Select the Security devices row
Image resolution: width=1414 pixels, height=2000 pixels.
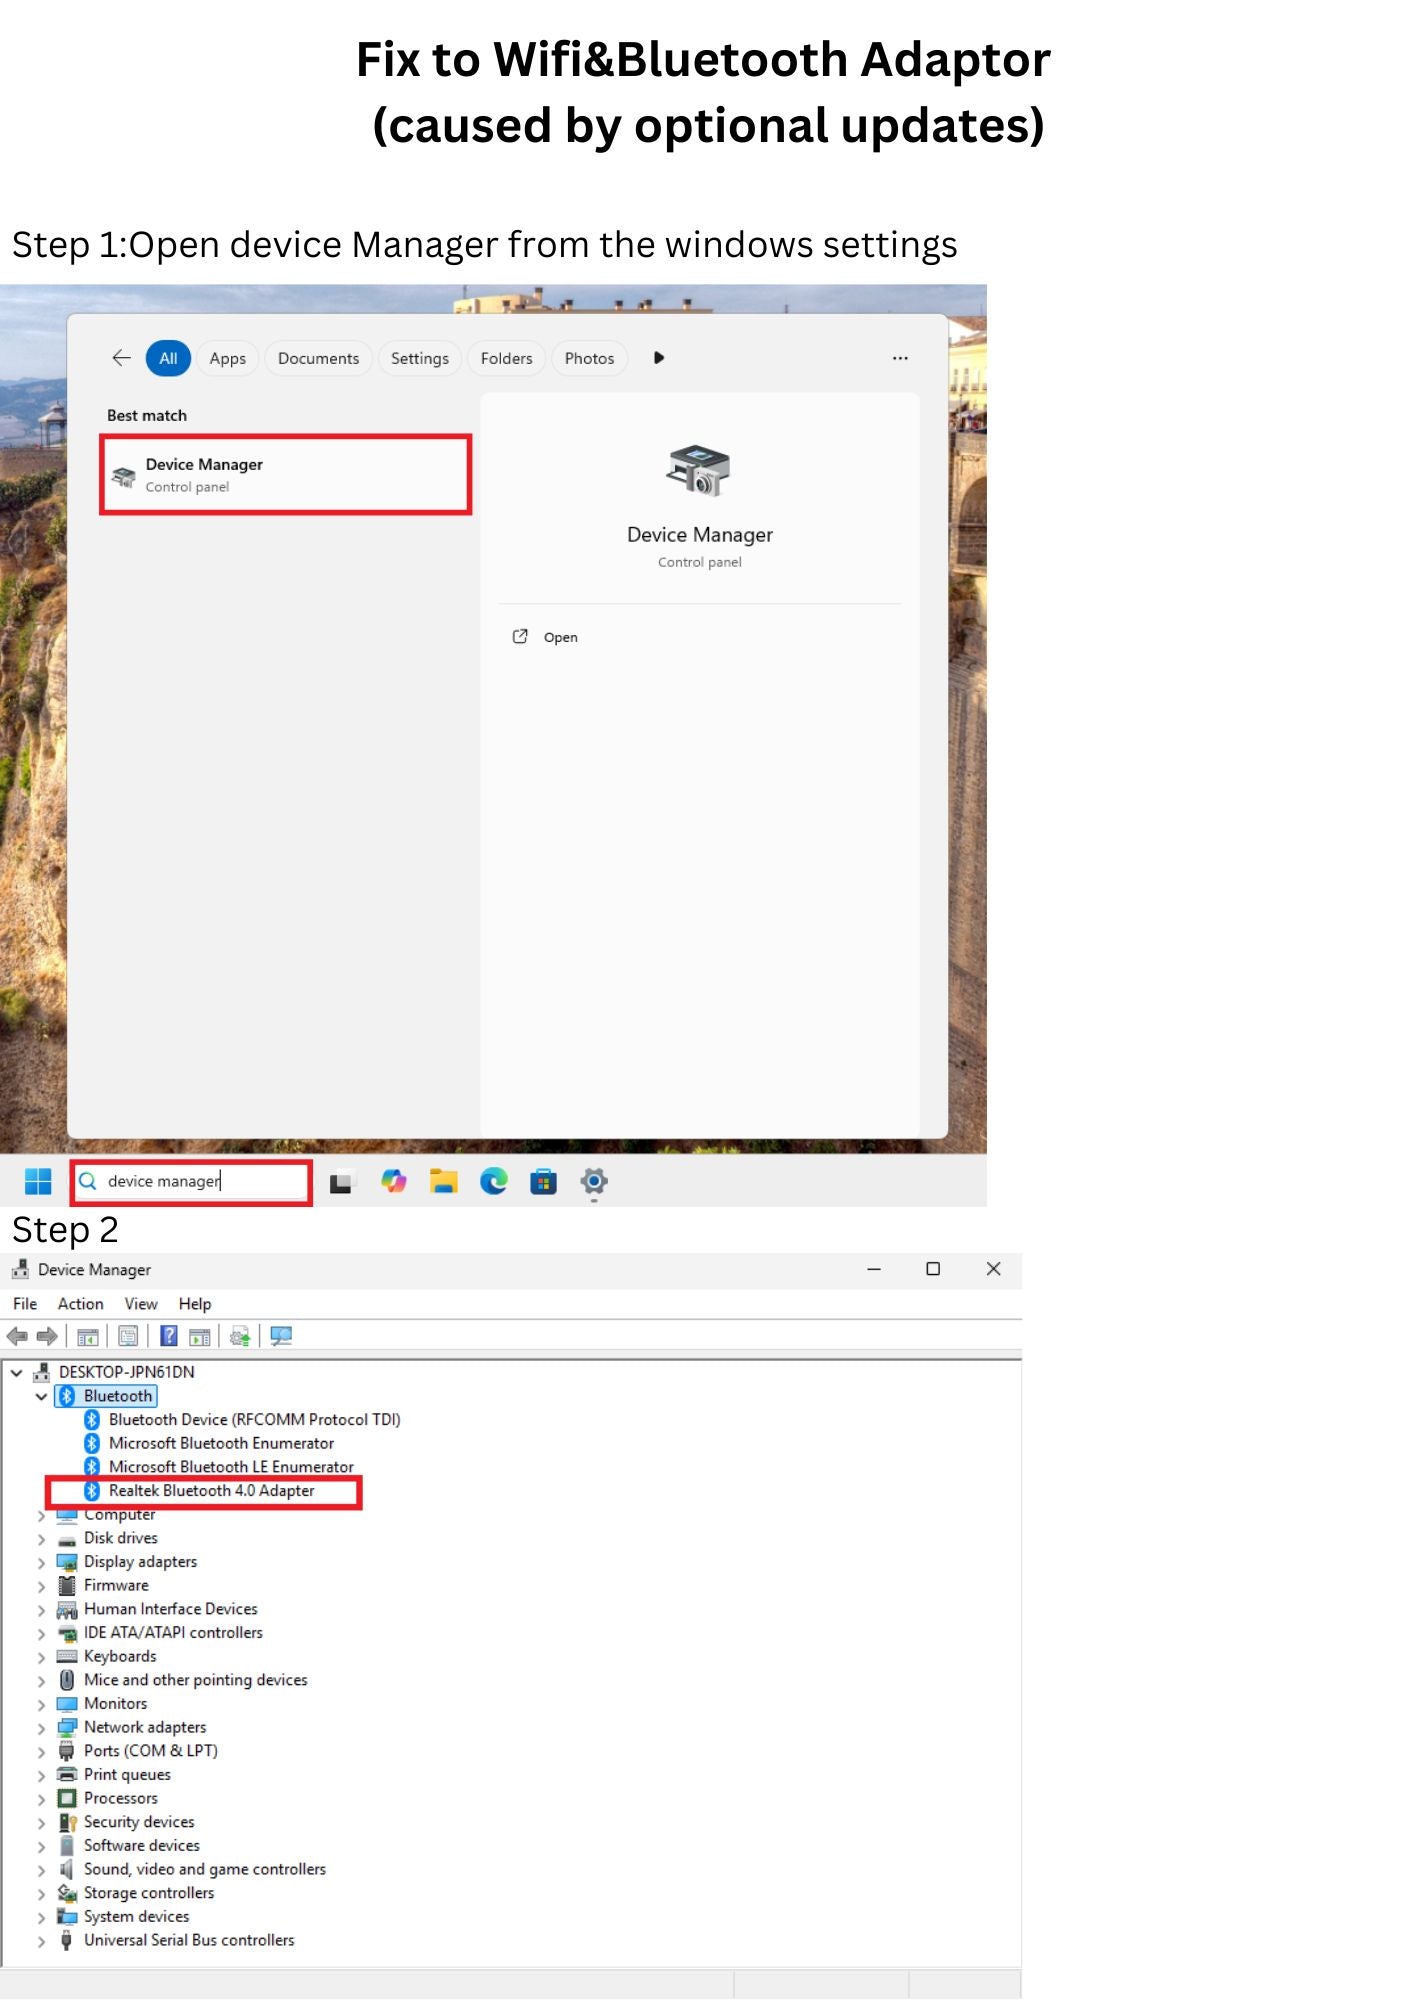tap(139, 1822)
